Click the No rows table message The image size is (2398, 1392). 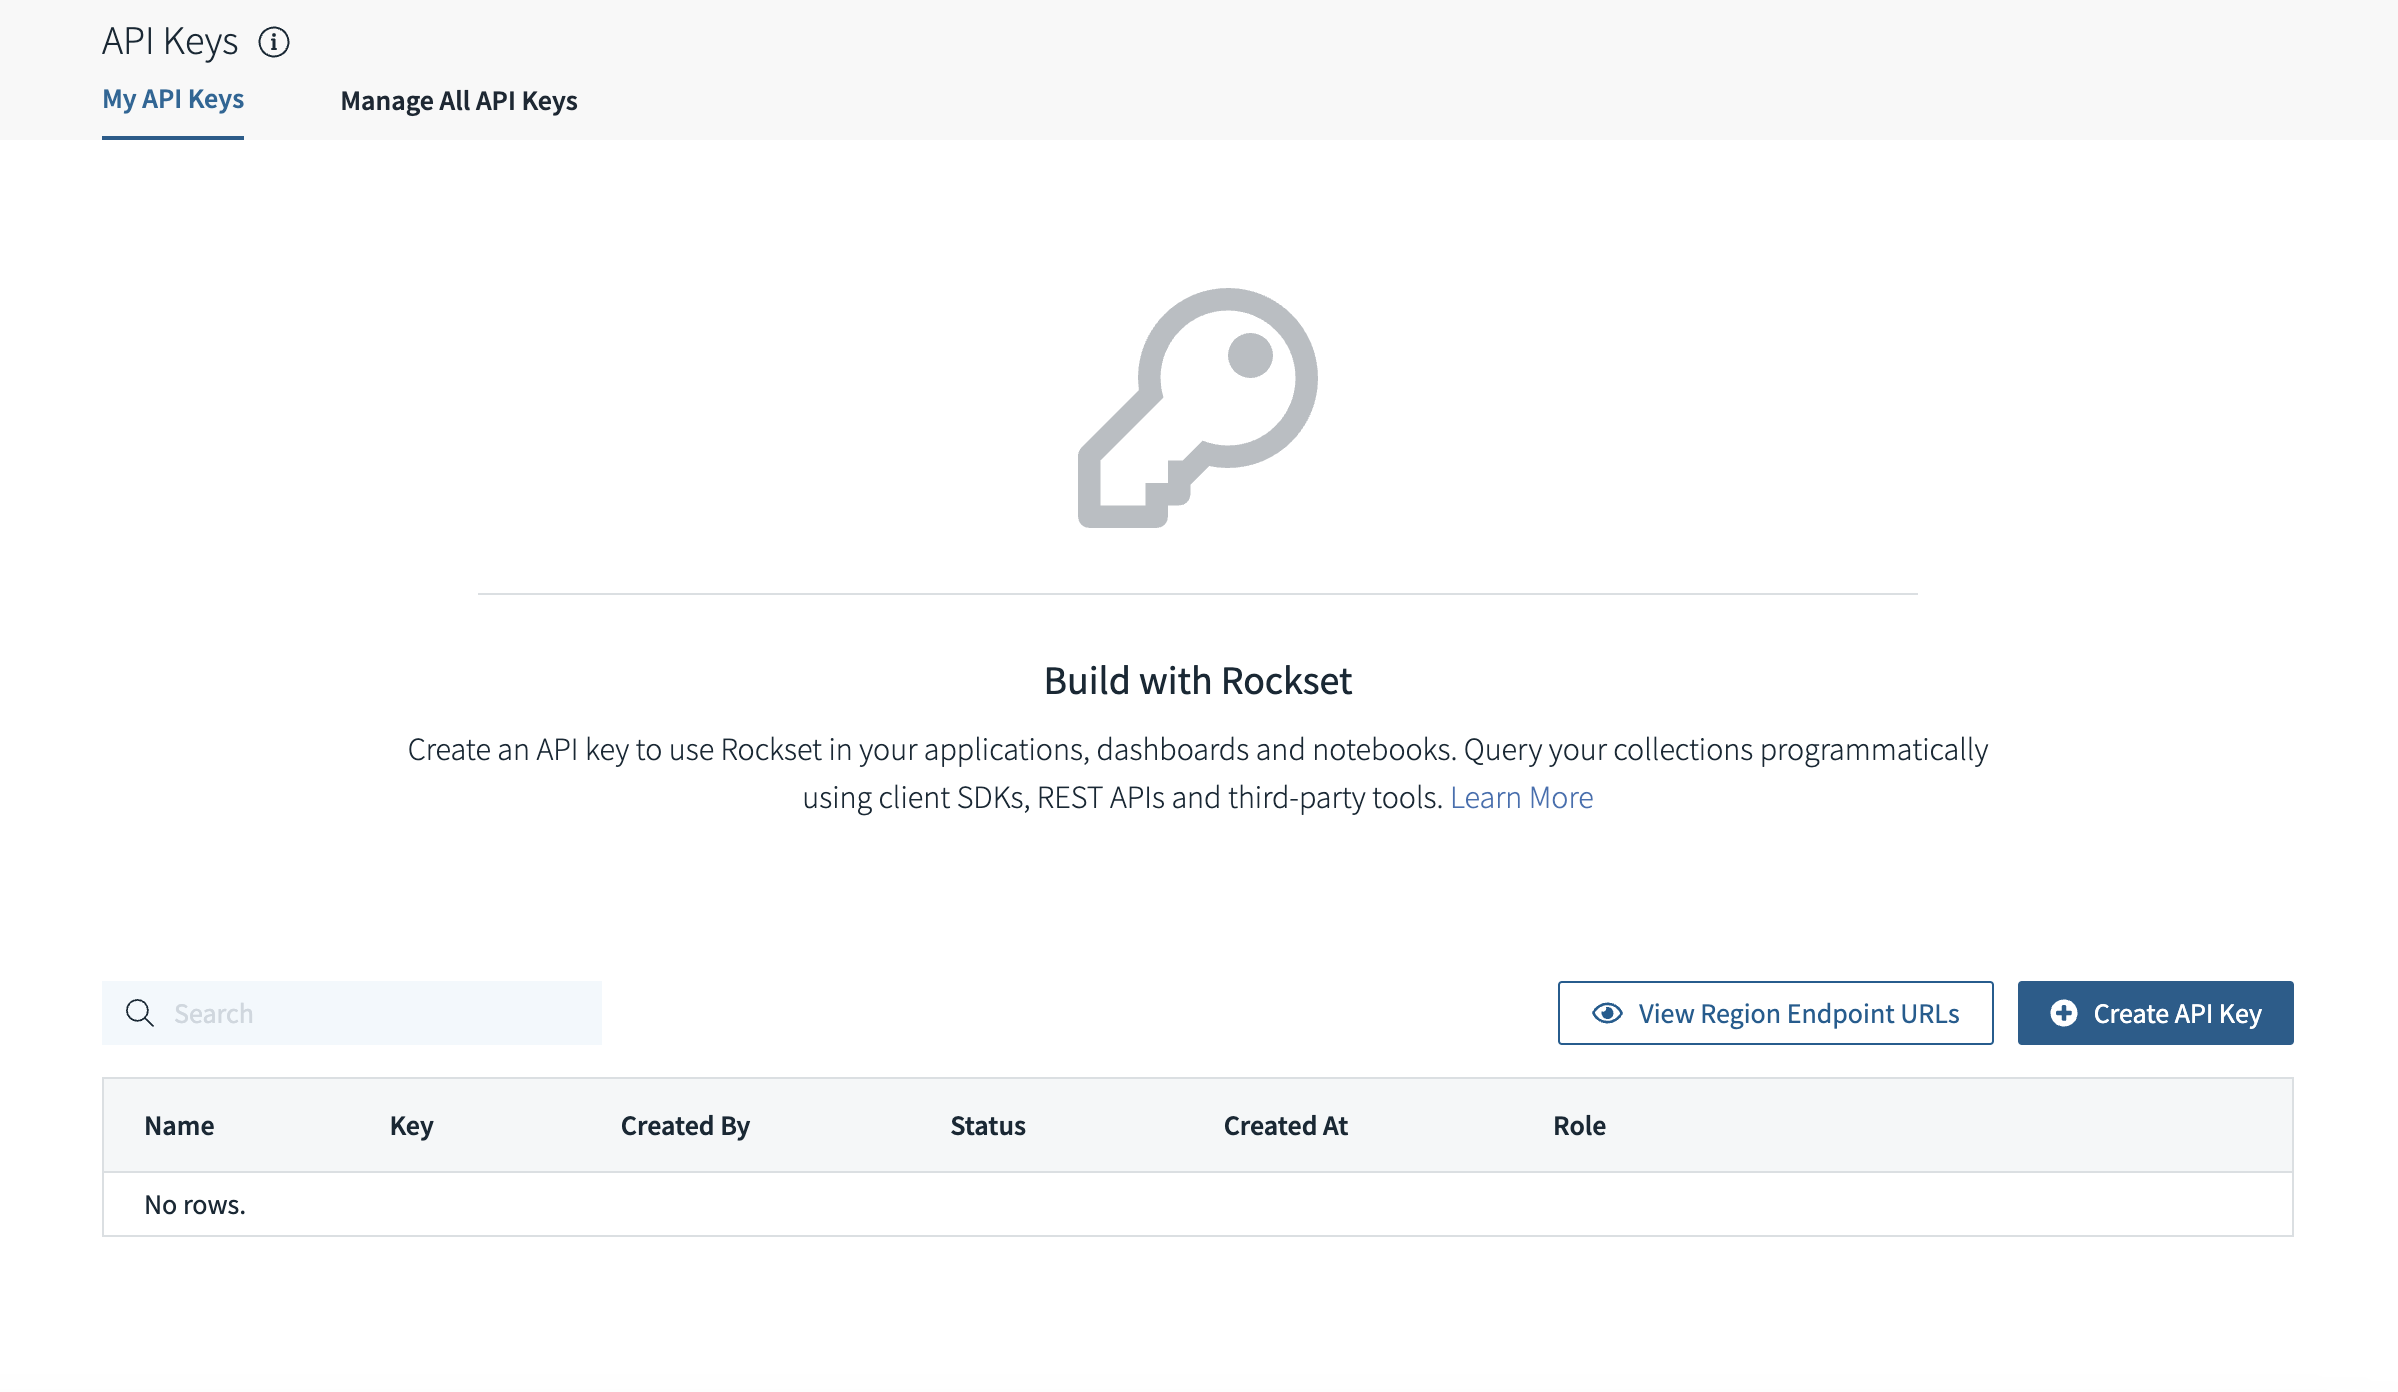tap(195, 1204)
